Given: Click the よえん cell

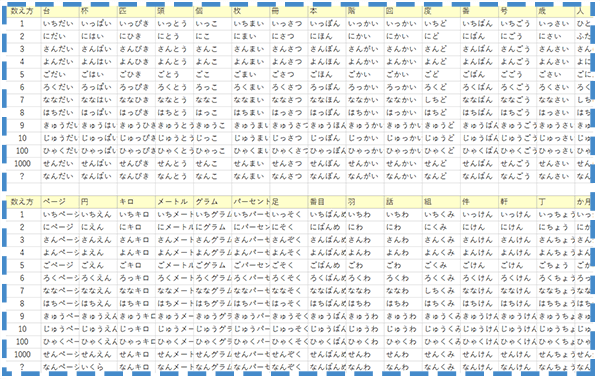Looking at the screenshot, I should 98,253.
